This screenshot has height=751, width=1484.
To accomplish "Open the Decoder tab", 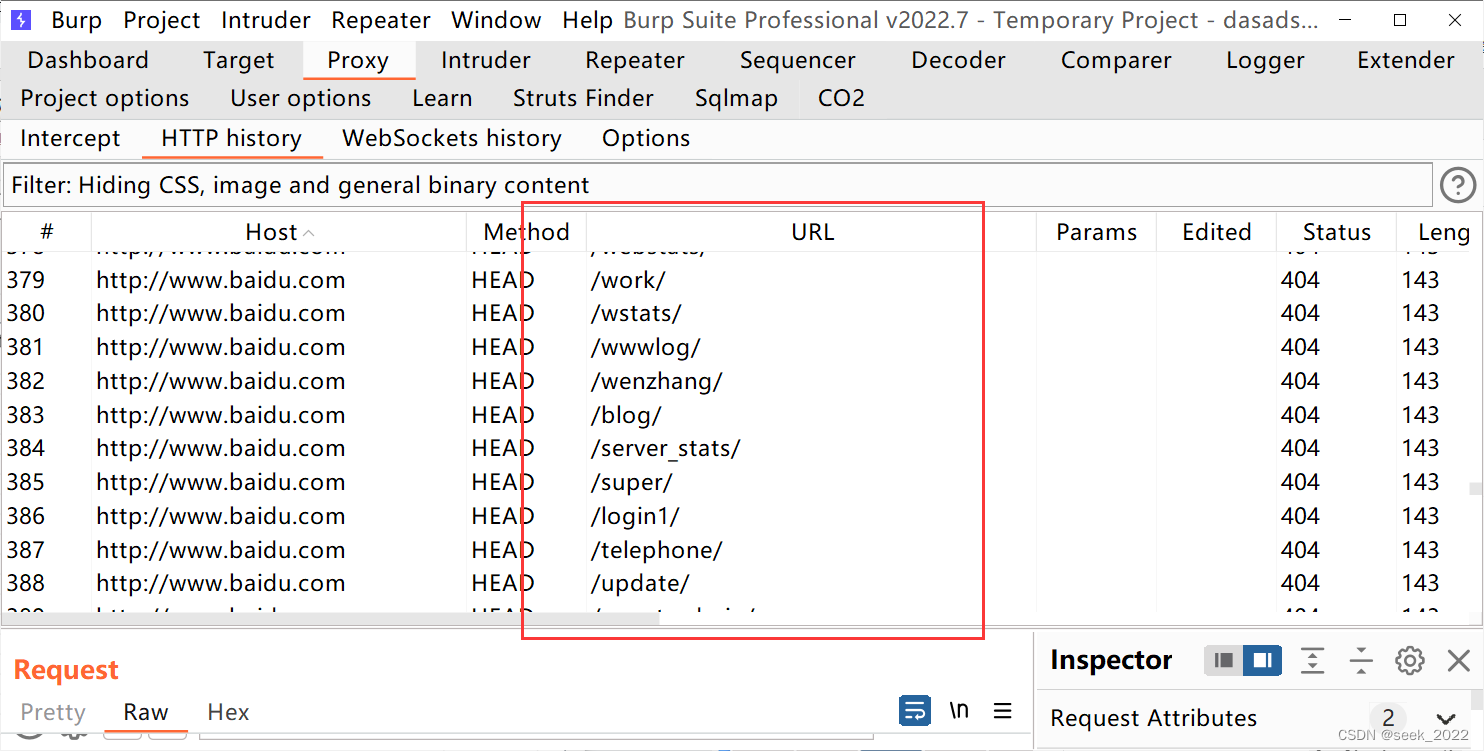I will pos(958,60).
